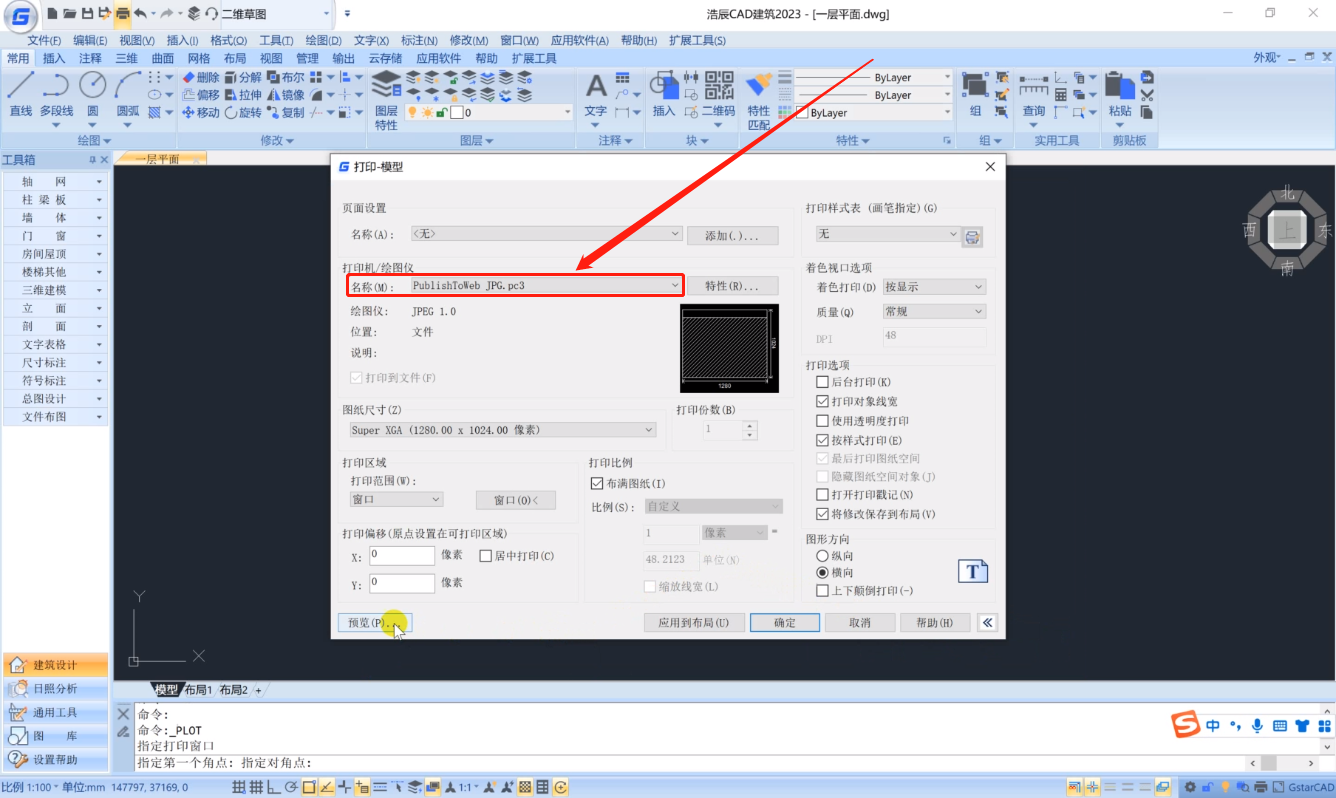Image resolution: width=1336 pixels, height=798 pixels.
Task: Select the 纵向 portrait radio button
Action: pyautogui.click(x=823, y=555)
